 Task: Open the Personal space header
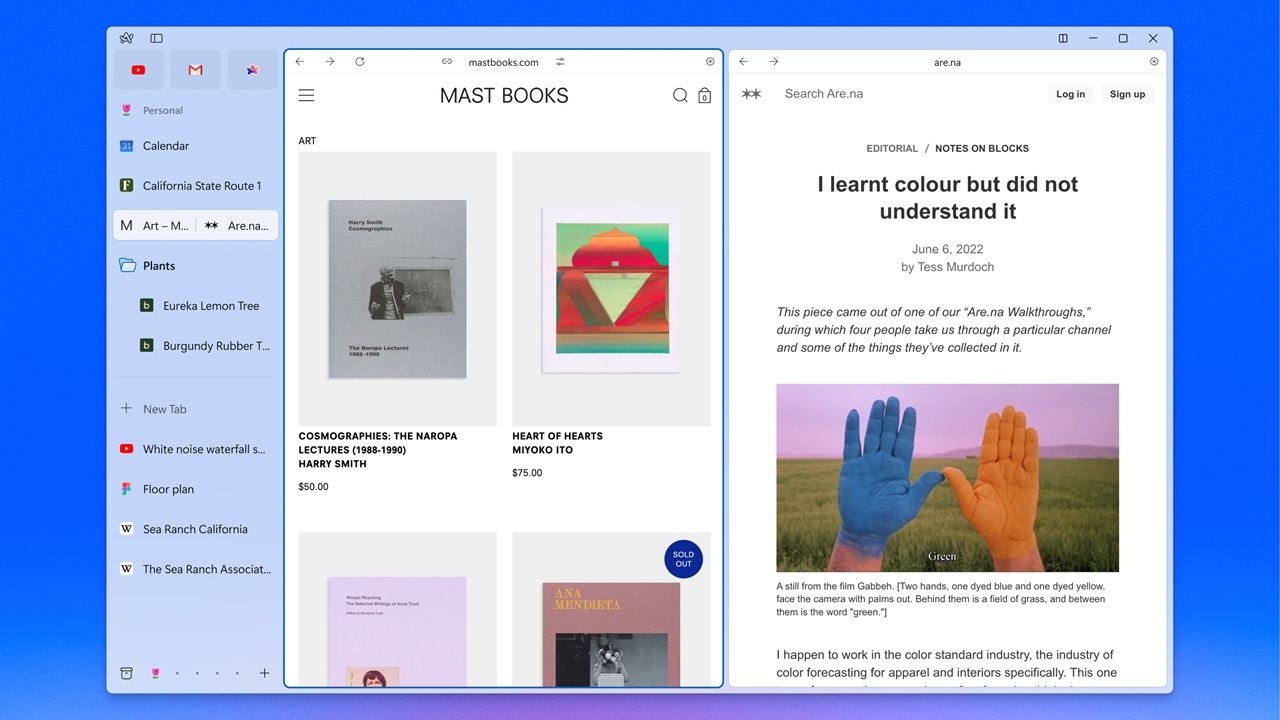[x=162, y=111]
